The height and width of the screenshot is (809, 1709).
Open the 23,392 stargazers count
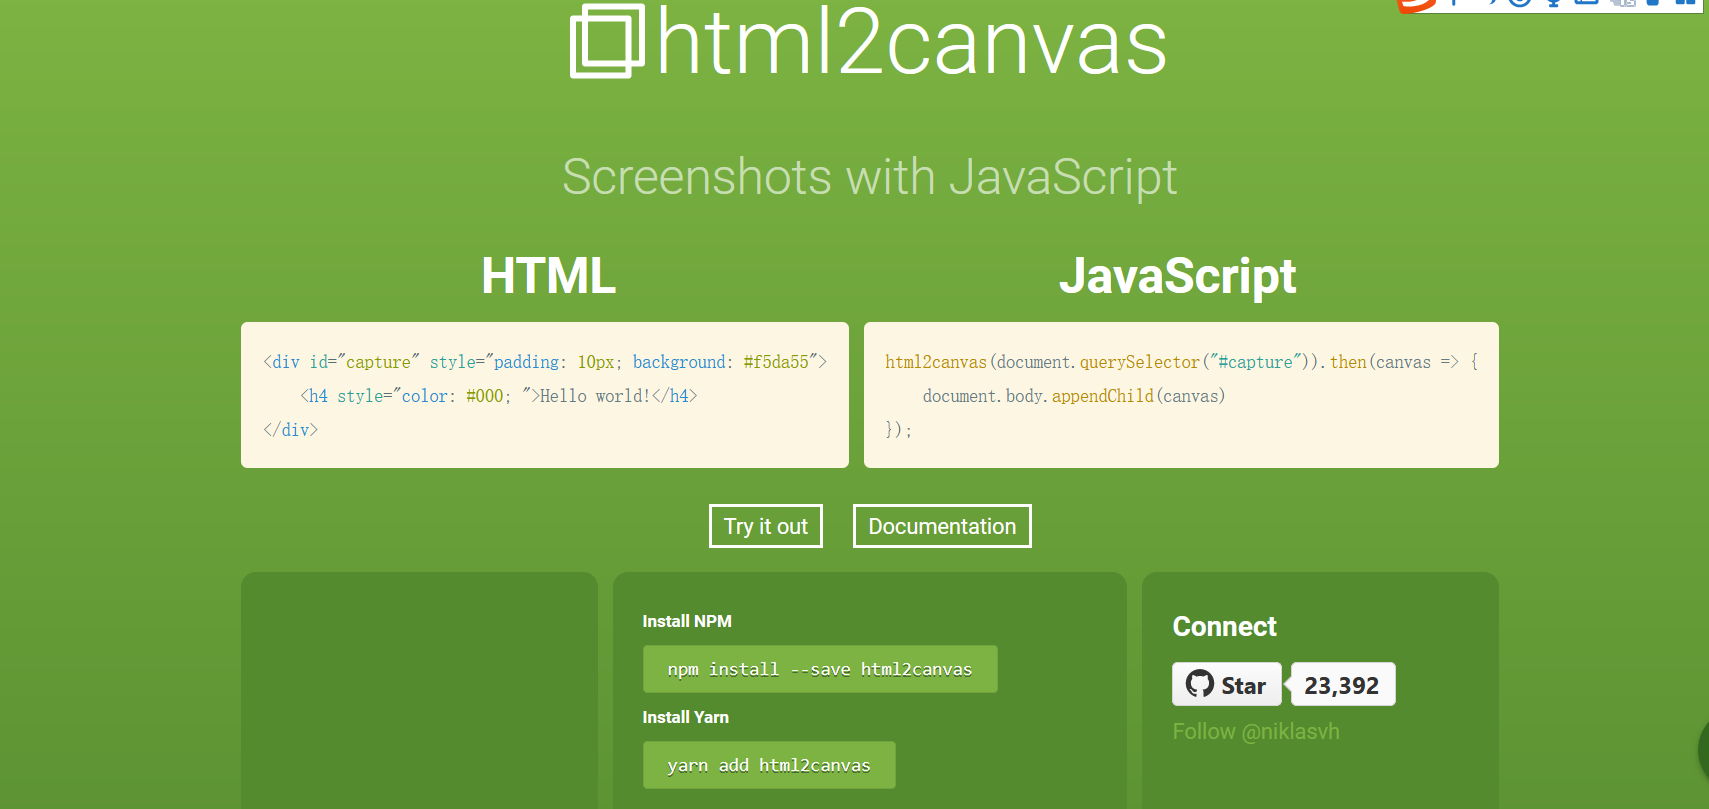(1342, 685)
